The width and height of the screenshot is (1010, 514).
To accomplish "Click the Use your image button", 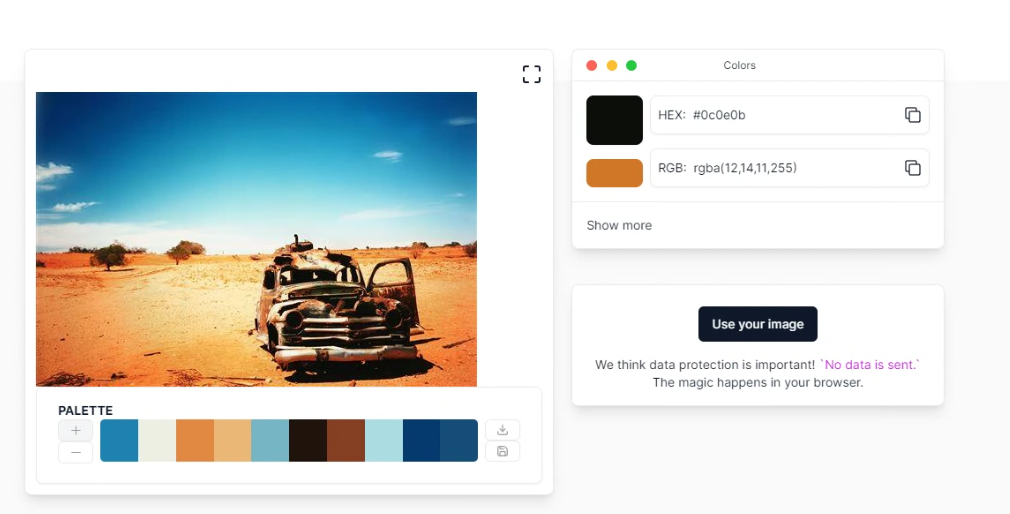I will click(x=757, y=324).
